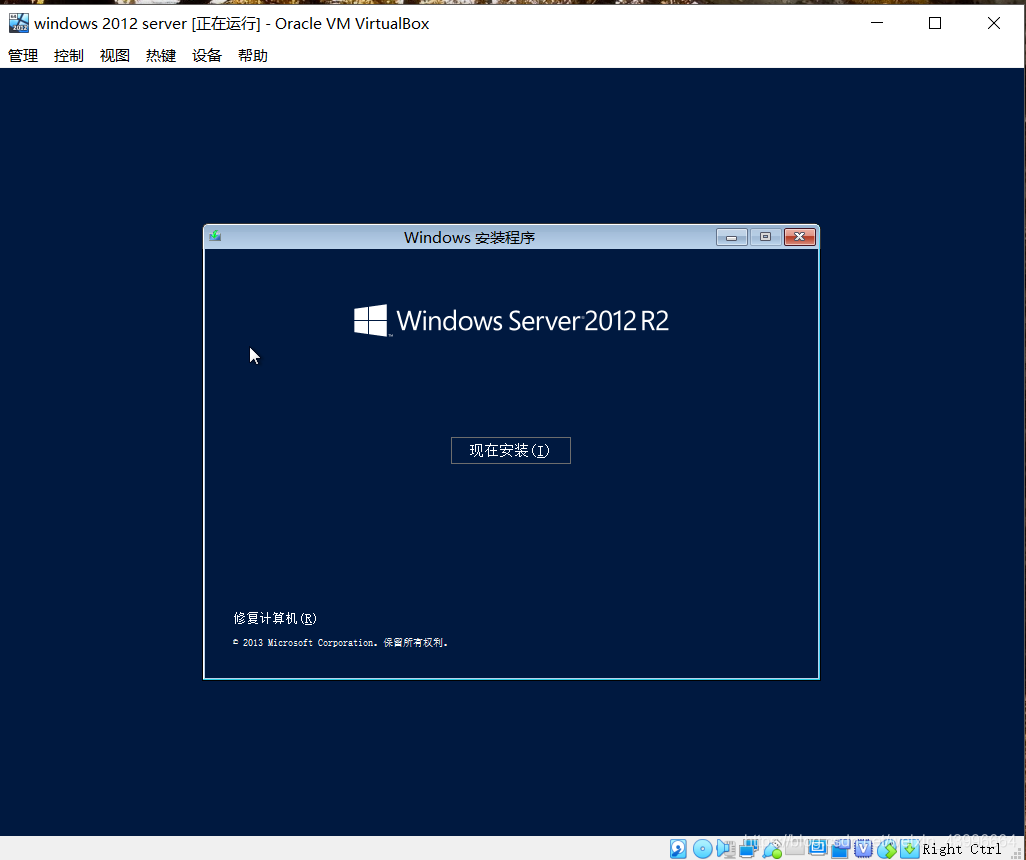Click the 2013 Microsoft Corporation copyright text
This screenshot has width=1026, height=860.
pyautogui.click(x=340, y=643)
